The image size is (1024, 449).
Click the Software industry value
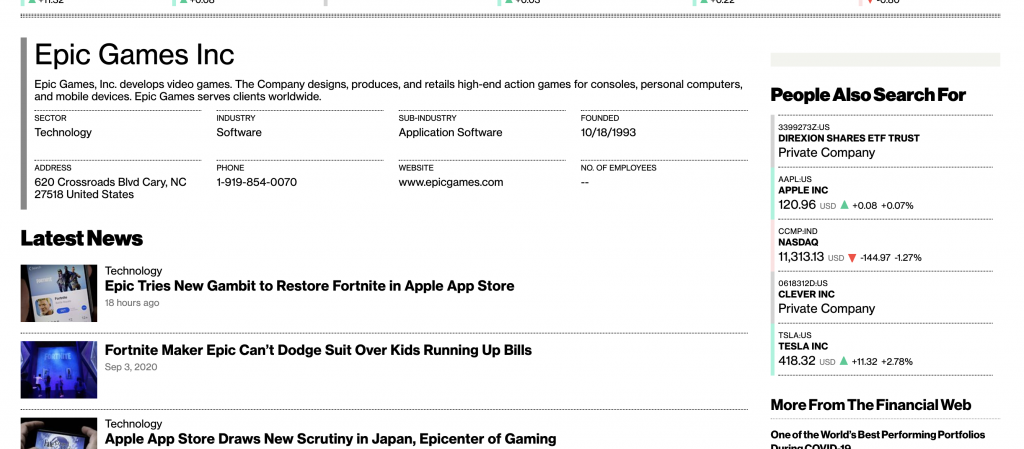[x=239, y=132]
